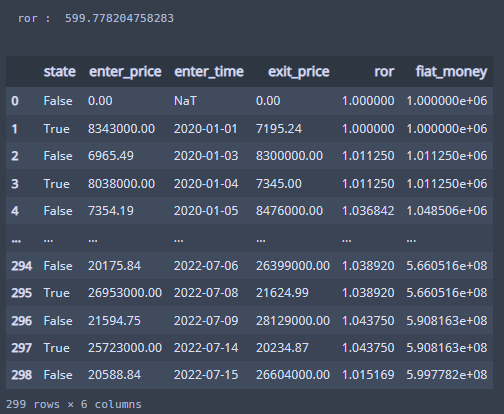Click enter_price 25723000.00
Image resolution: width=504 pixels, height=414 pixels.
pos(125,348)
